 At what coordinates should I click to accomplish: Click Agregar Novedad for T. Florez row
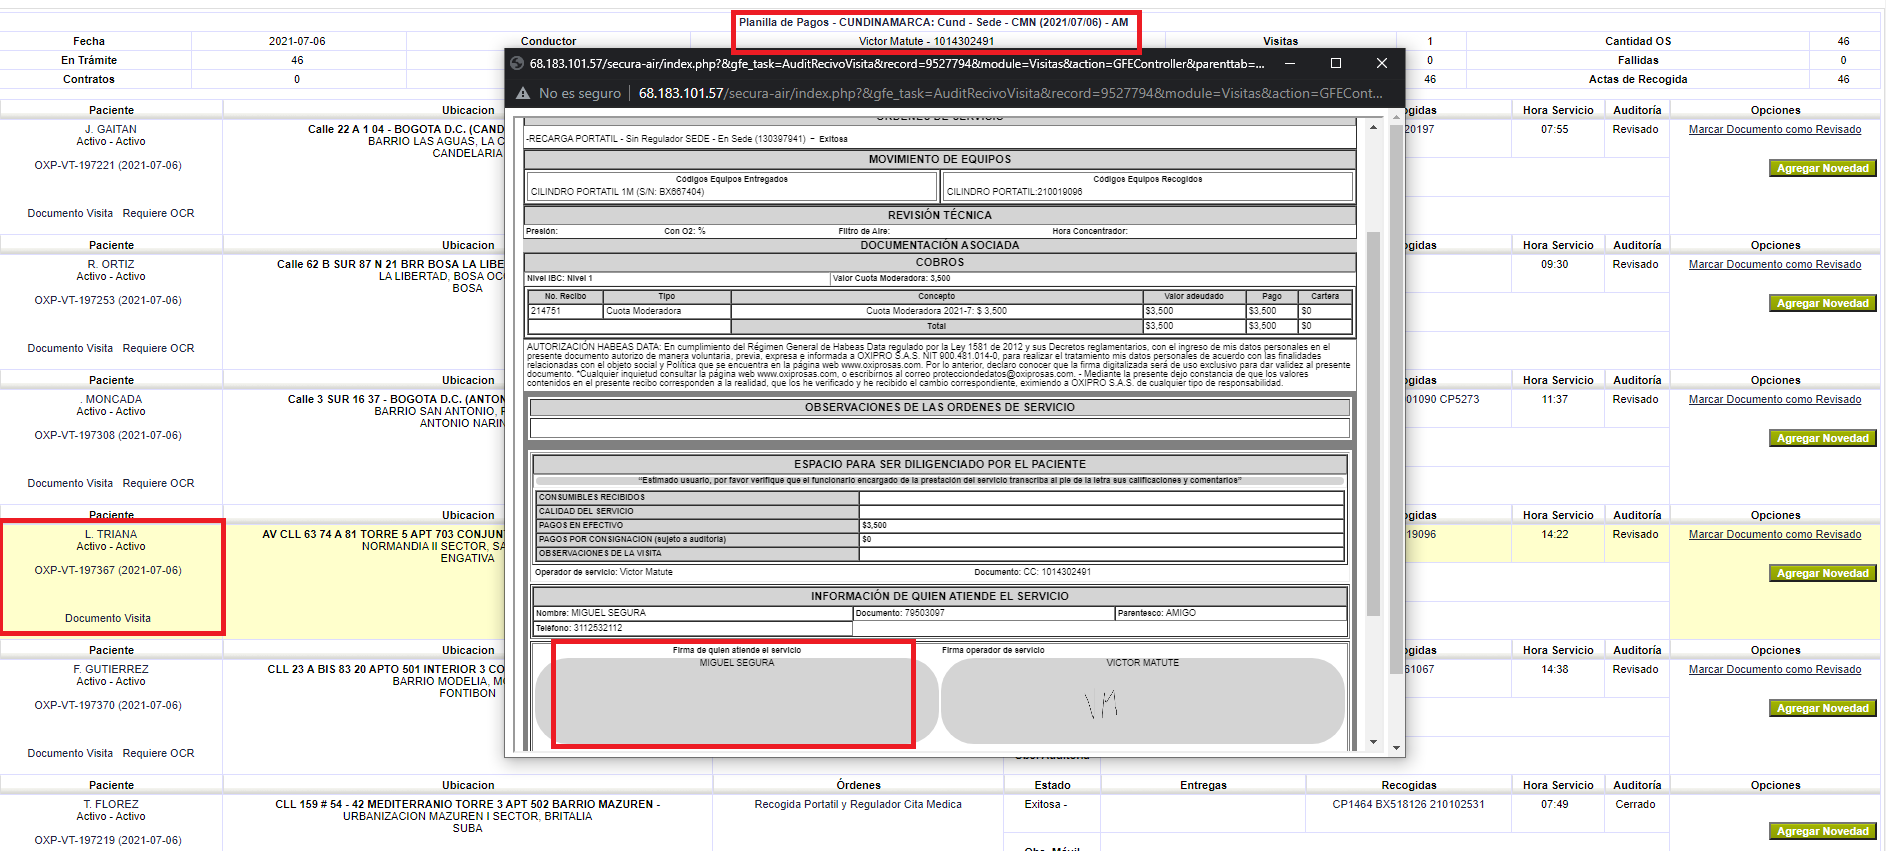point(1822,831)
